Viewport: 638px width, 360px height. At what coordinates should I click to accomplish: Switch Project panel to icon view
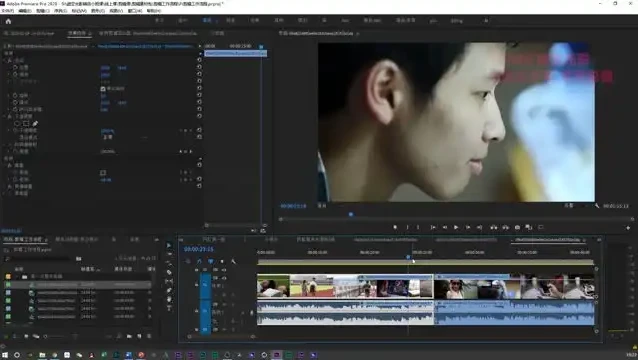pyautogui.click(x=26, y=336)
